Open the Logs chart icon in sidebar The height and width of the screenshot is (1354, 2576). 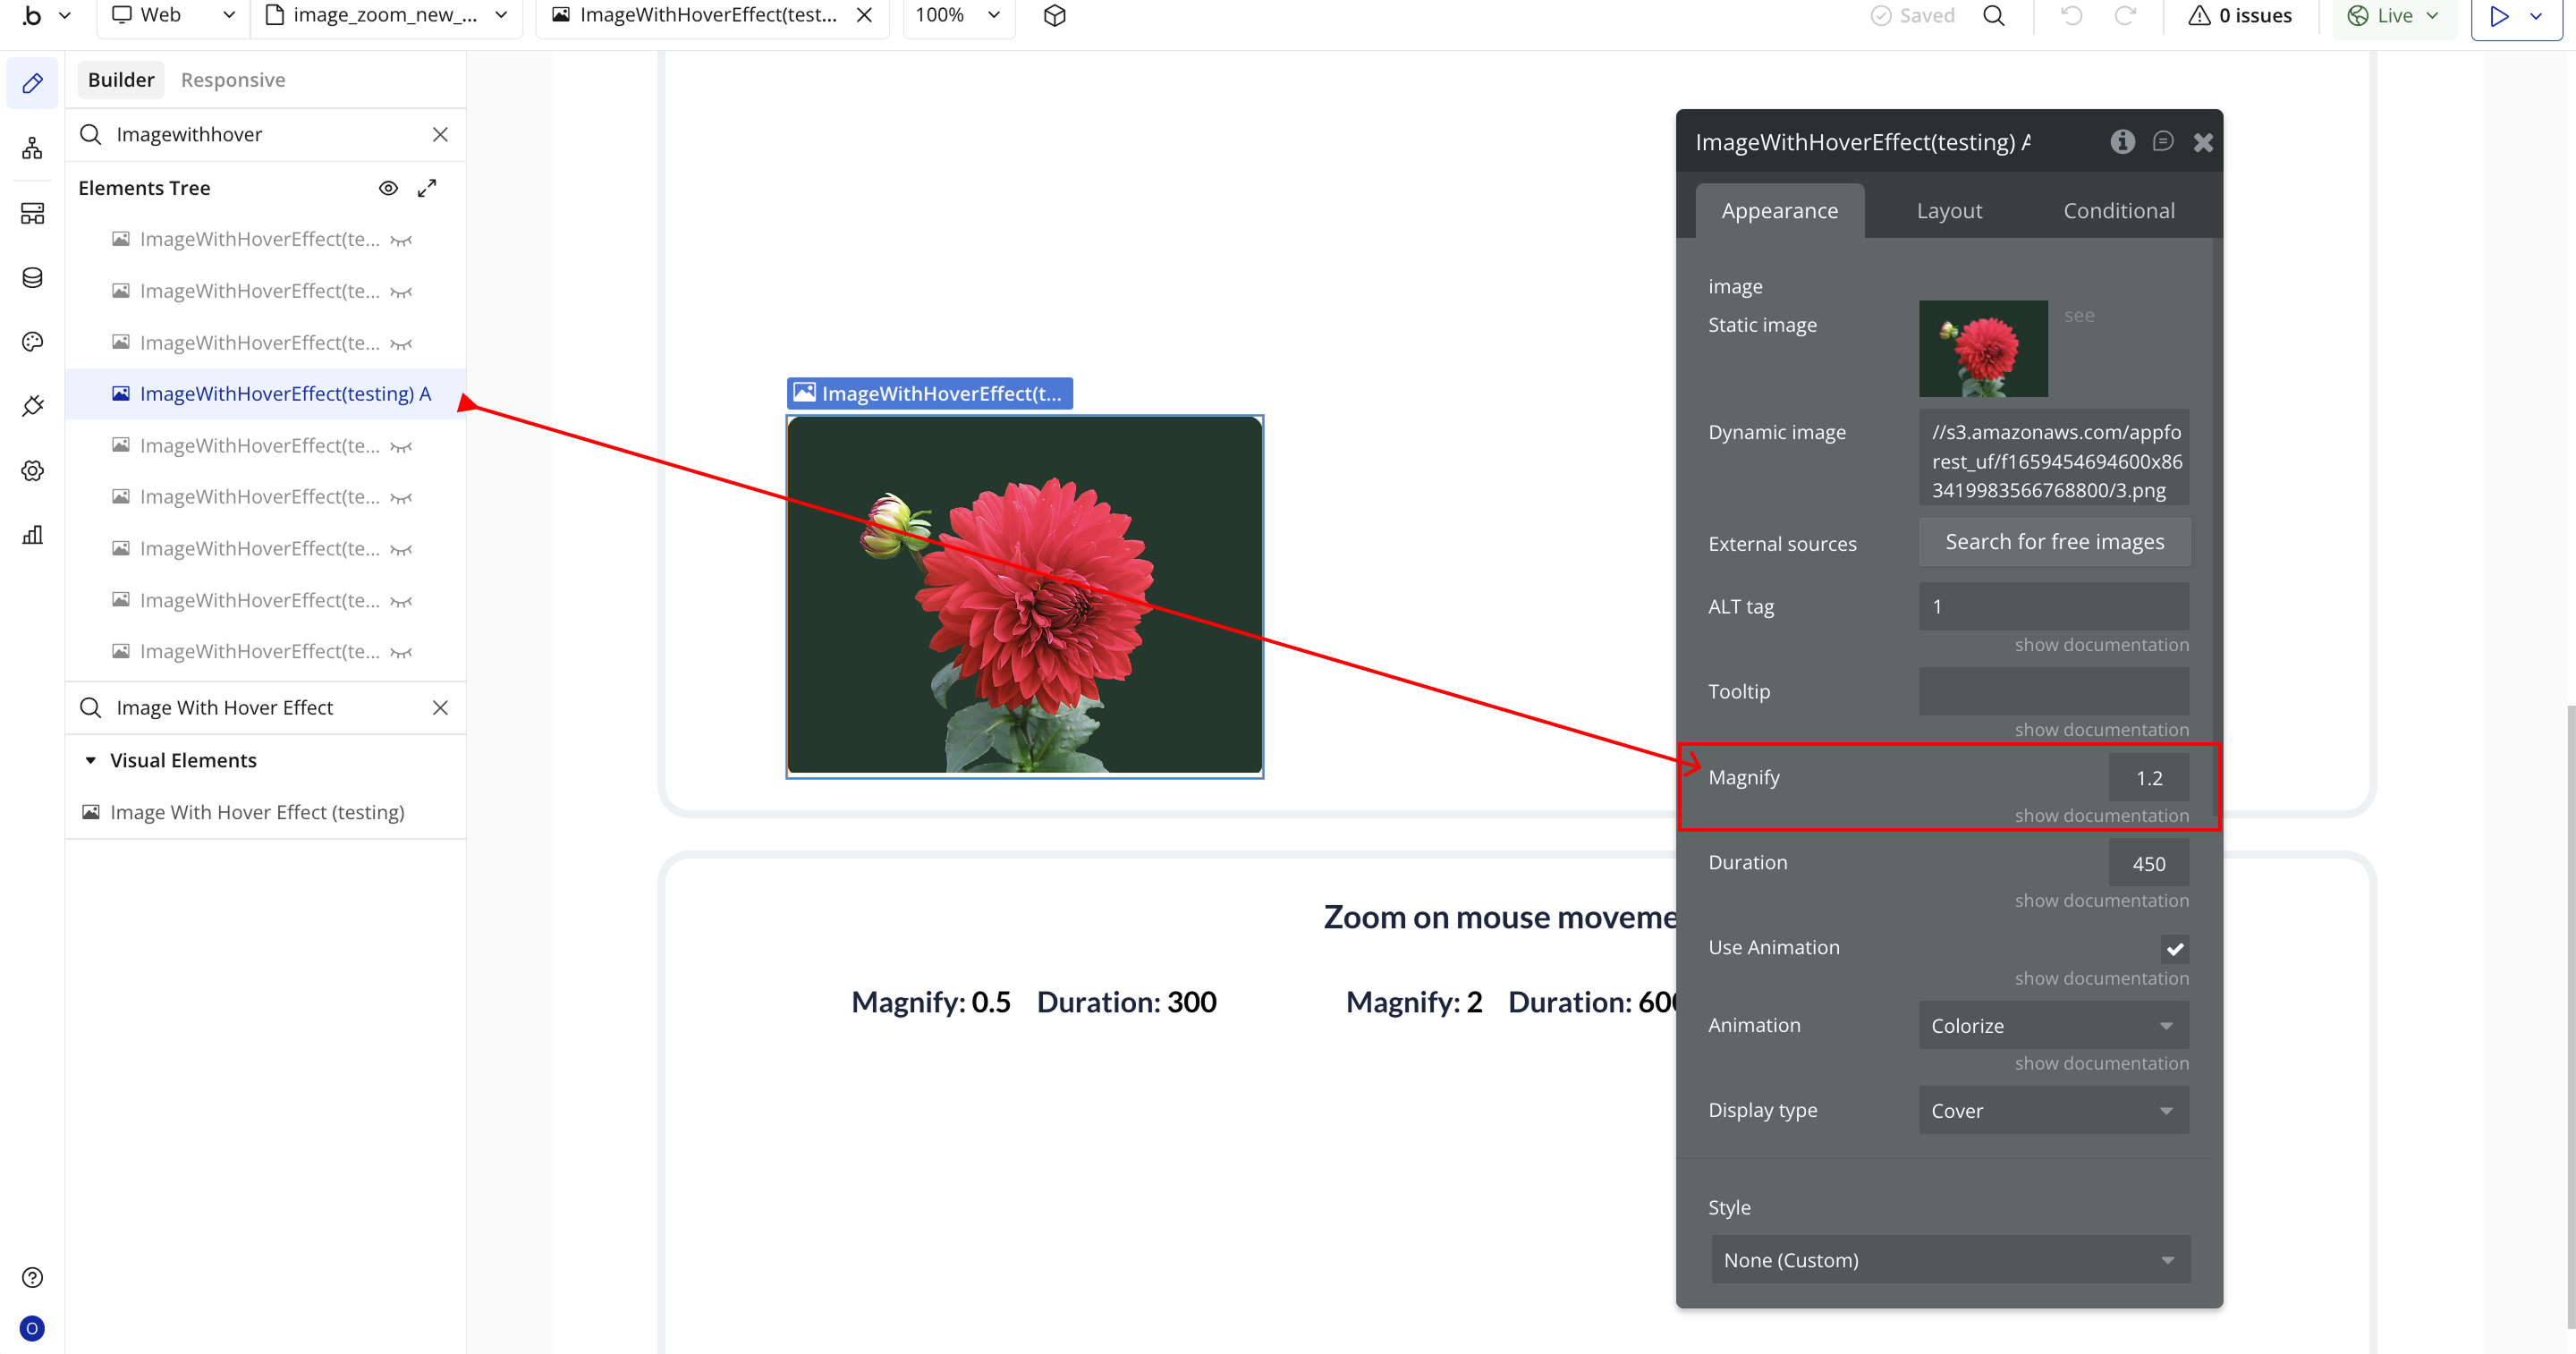click(x=32, y=534)
